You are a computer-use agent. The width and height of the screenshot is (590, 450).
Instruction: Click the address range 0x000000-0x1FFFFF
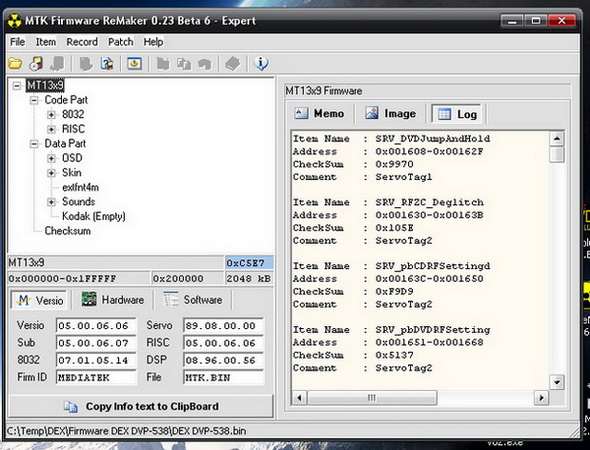[78, 279]
